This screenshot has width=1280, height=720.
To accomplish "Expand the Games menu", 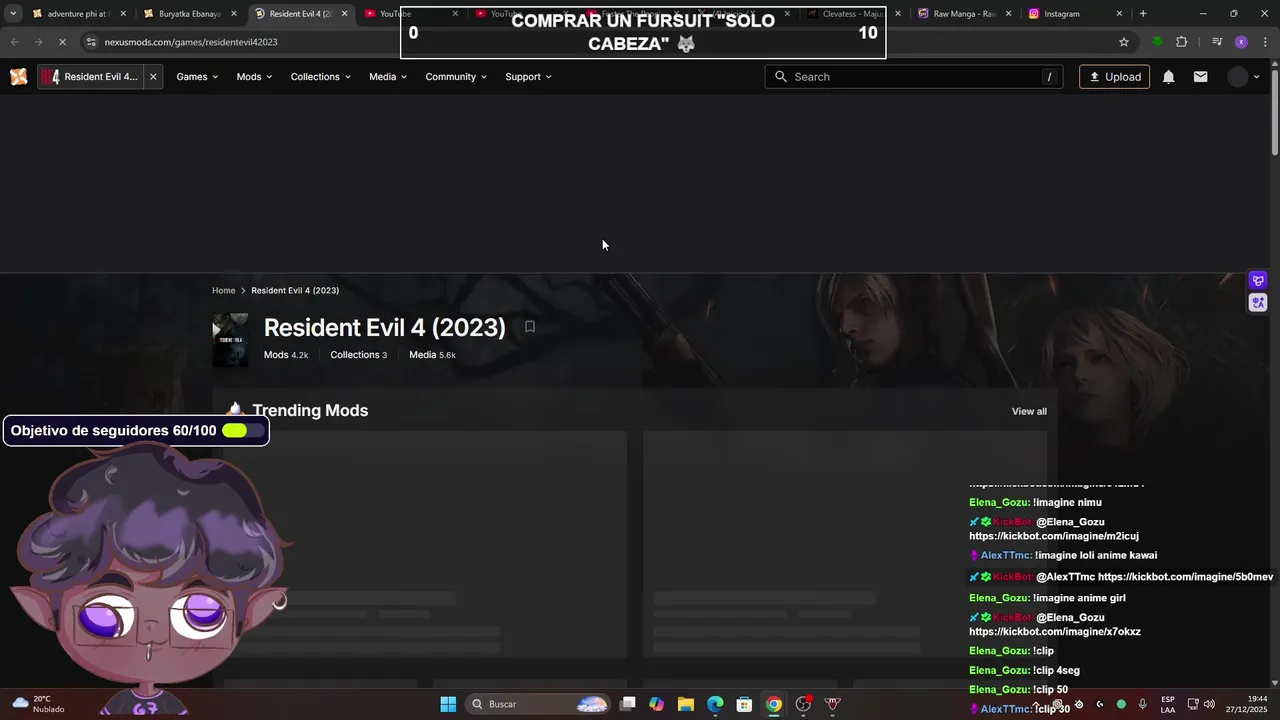I will [197, 77].
